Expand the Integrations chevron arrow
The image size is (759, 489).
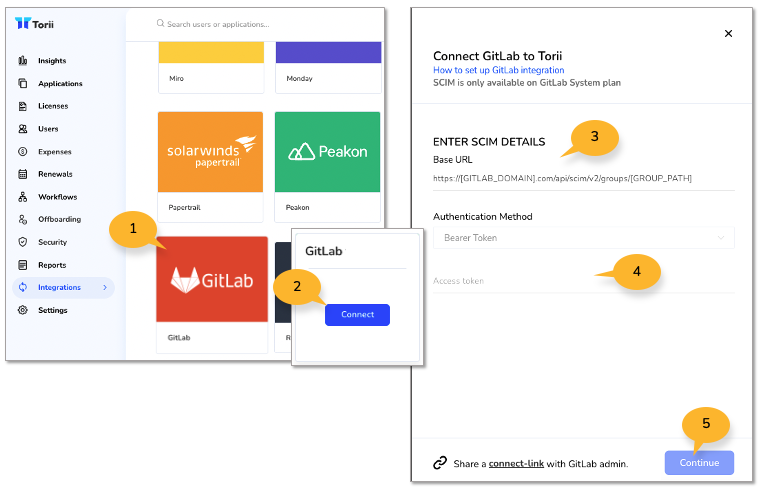tap(105, 288)
